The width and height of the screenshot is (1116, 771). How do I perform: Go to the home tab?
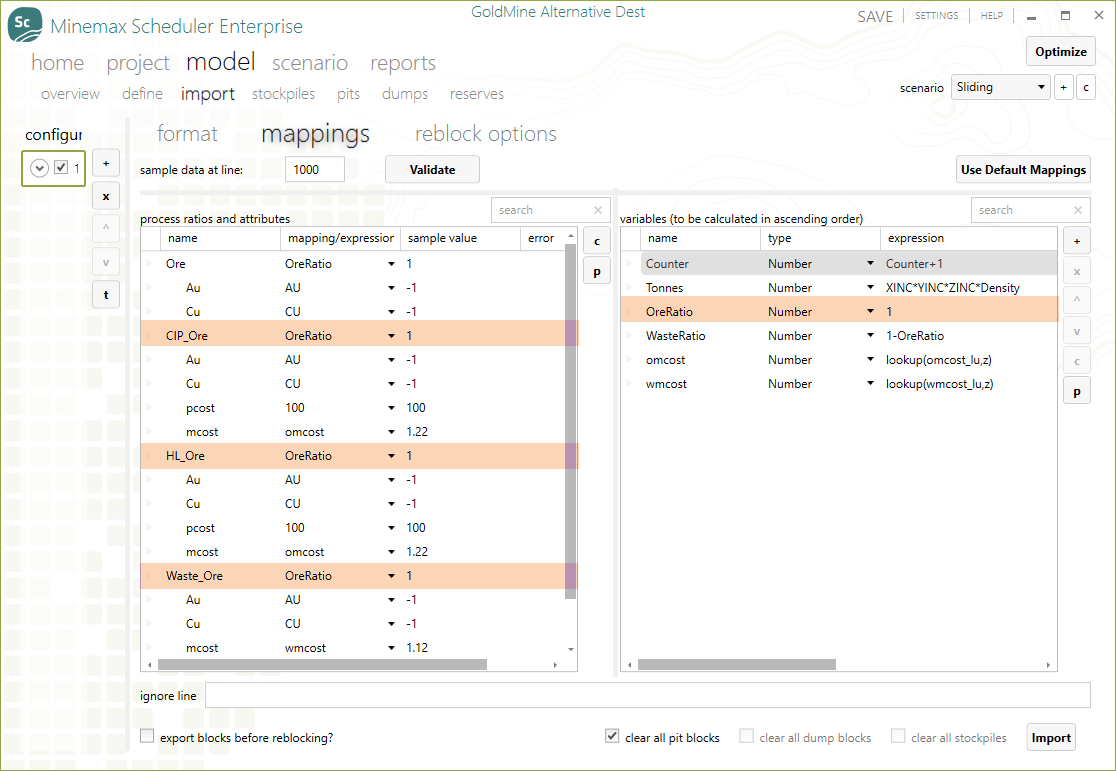coord(58,63)
